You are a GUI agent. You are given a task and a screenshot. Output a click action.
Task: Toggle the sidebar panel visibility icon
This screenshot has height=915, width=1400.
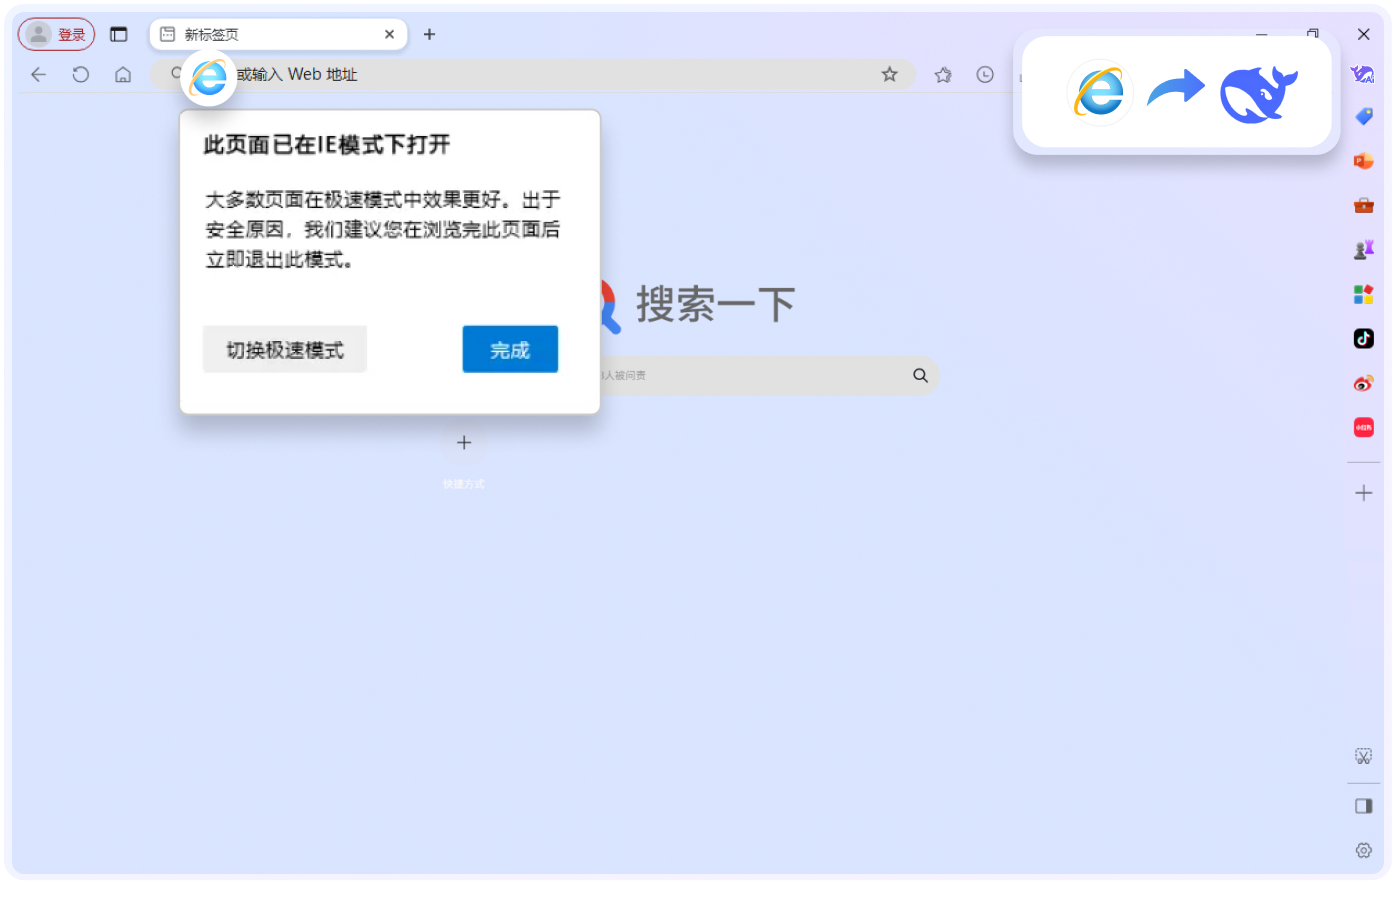[x=1364, y=806]
